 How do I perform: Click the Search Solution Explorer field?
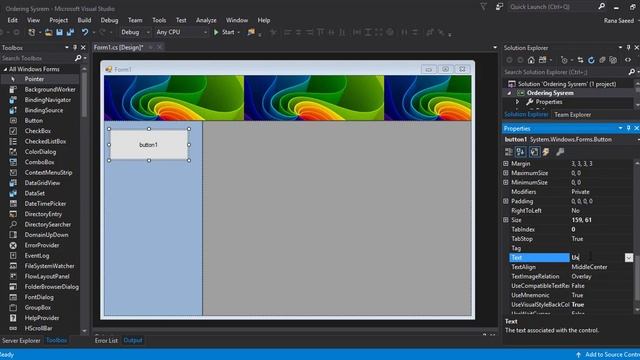[565, 72]
